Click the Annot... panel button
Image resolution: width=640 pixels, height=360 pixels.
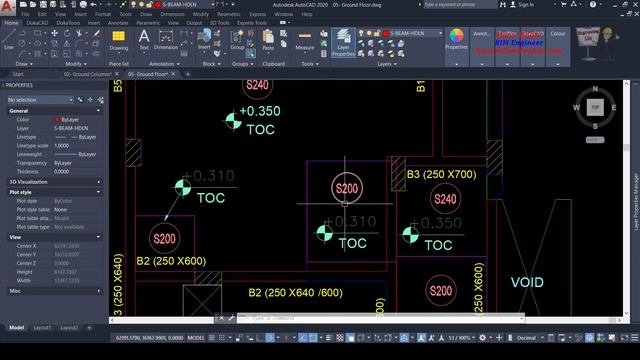click(x=482, y=47)
